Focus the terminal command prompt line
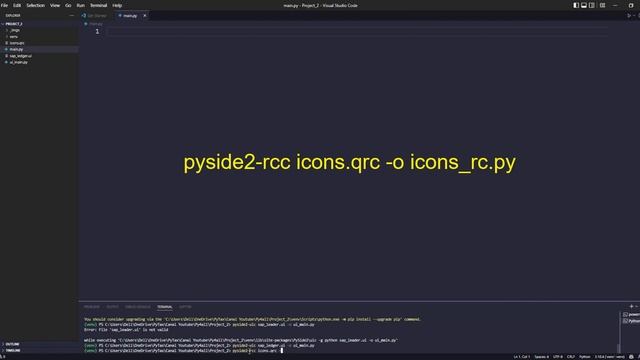 pyautogui.click(x=184, y=351)
